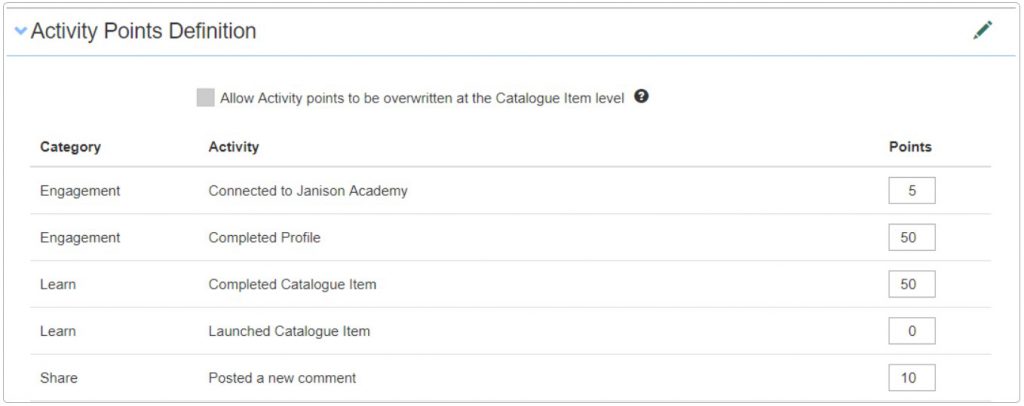Screen dimensions: 1024x406
Task: Click the pencil edit icon
Action: (982, 31)
